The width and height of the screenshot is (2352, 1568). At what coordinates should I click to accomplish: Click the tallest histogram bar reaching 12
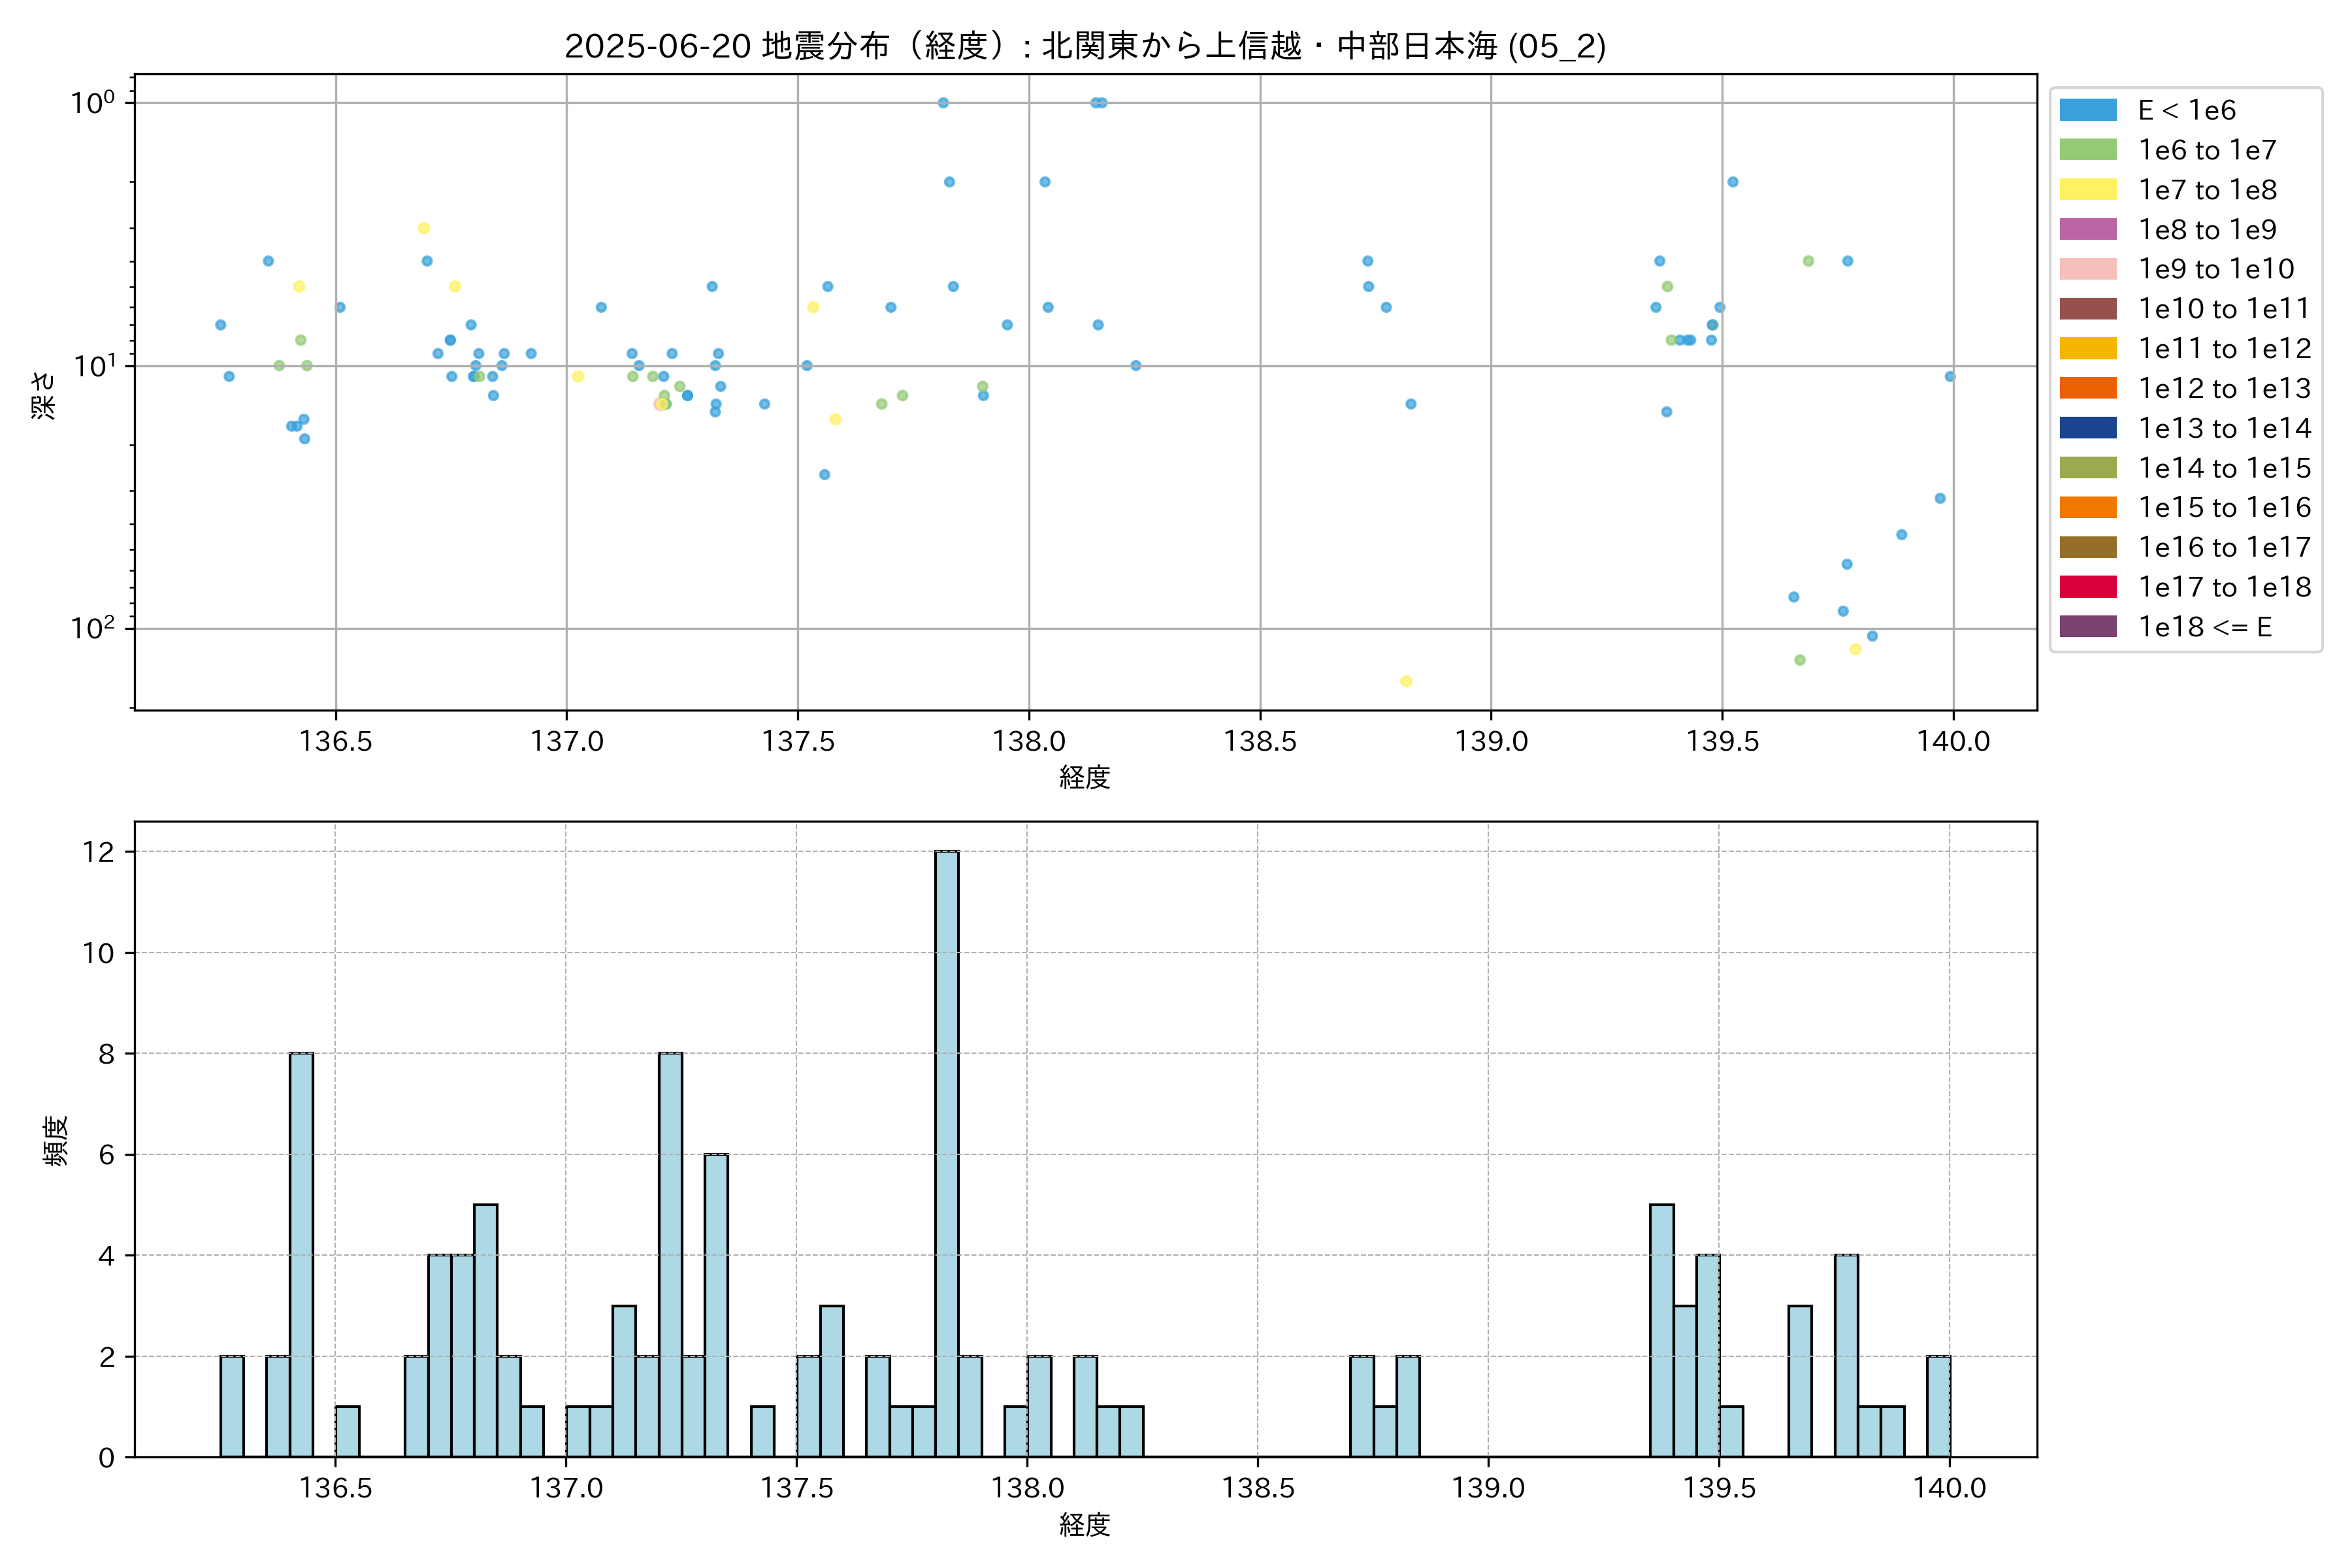click(946, 1150)
